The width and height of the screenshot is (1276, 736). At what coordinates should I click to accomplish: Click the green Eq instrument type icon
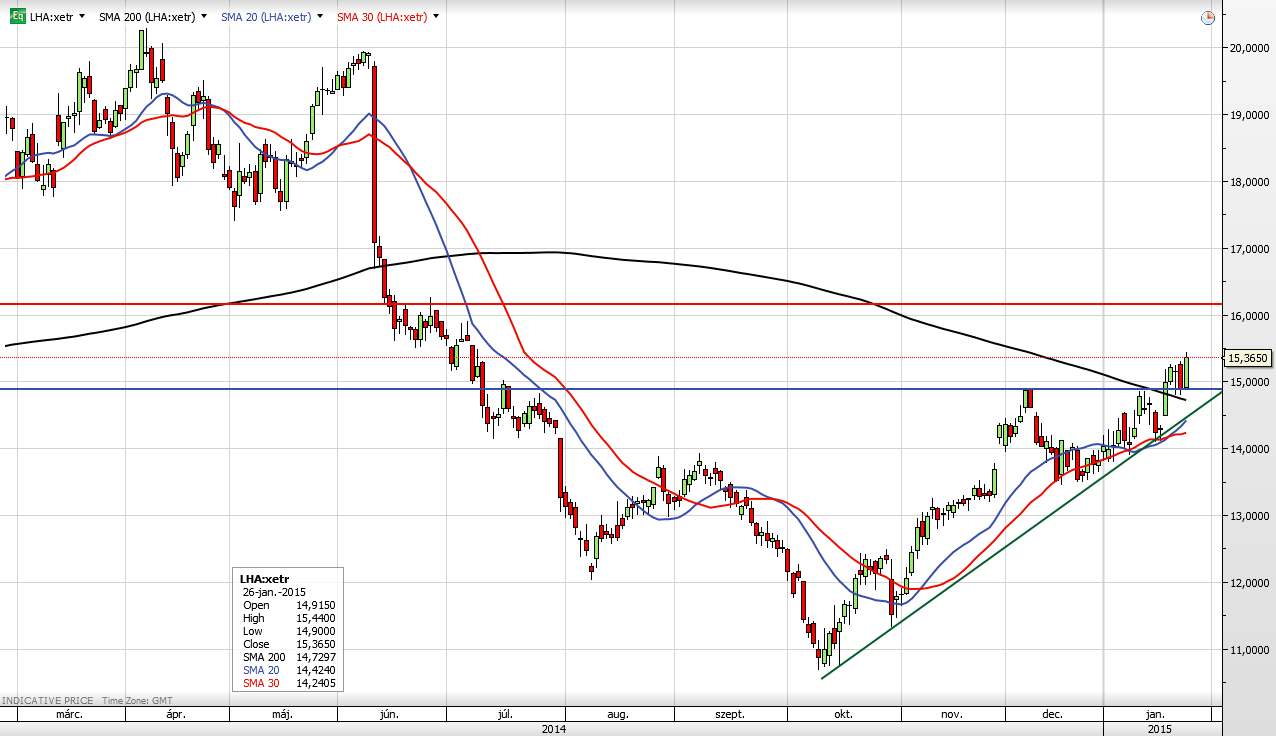pyautogui.click(x=17, y=17)
